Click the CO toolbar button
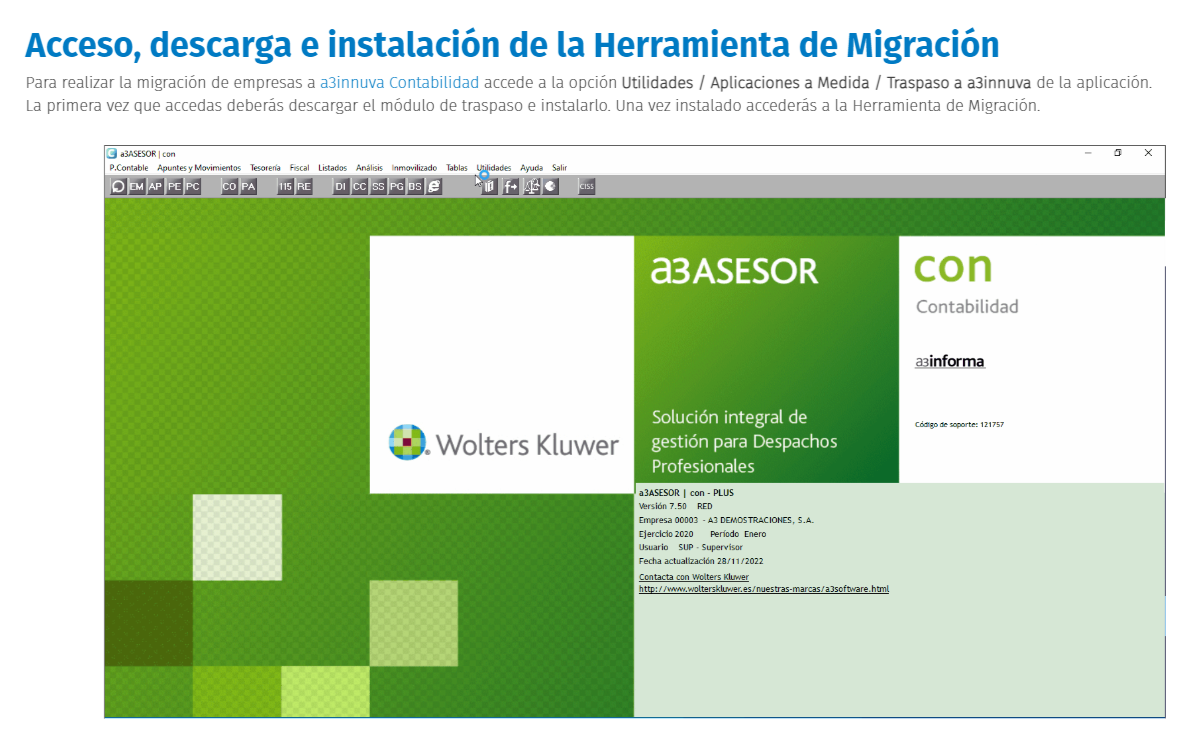Viewport: 1202px width, 746px height. (229, 186)
